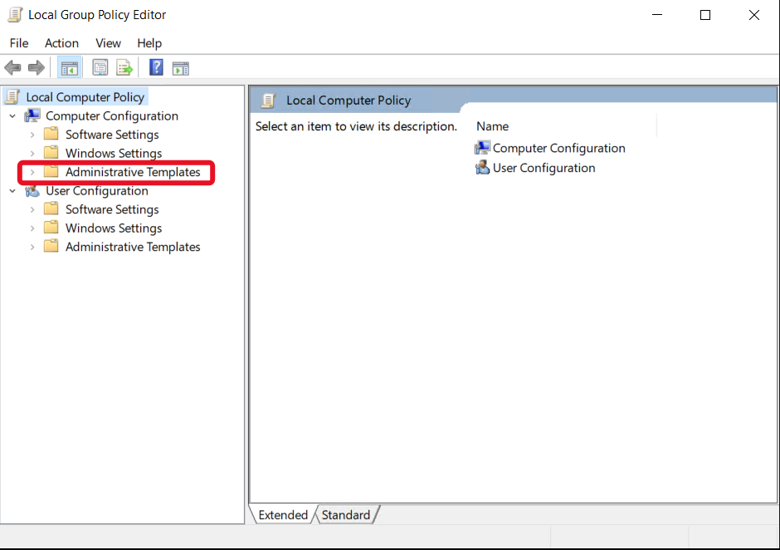Switch to the Extended tab
Image resolution: width=780 pixels, height=550 pixels.
(283, 515)
